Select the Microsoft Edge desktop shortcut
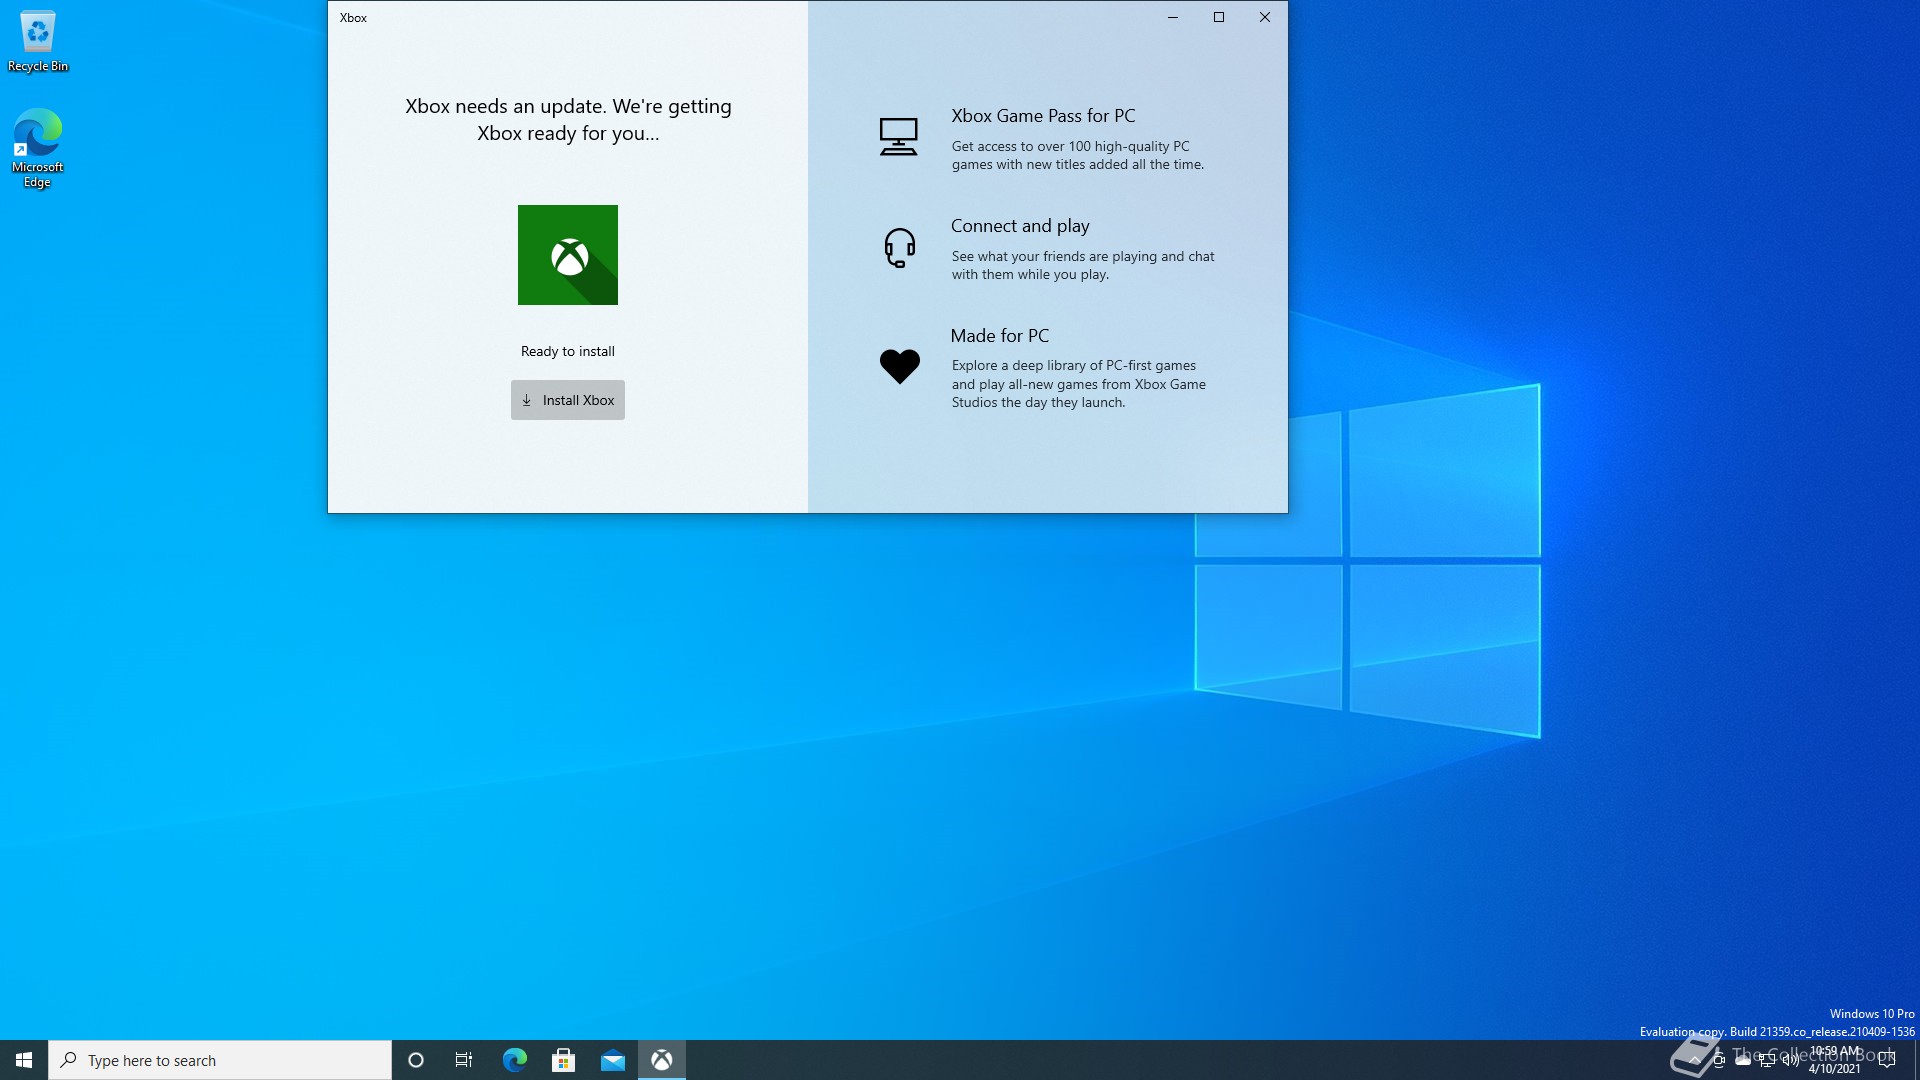 click(x=38, y=148)
